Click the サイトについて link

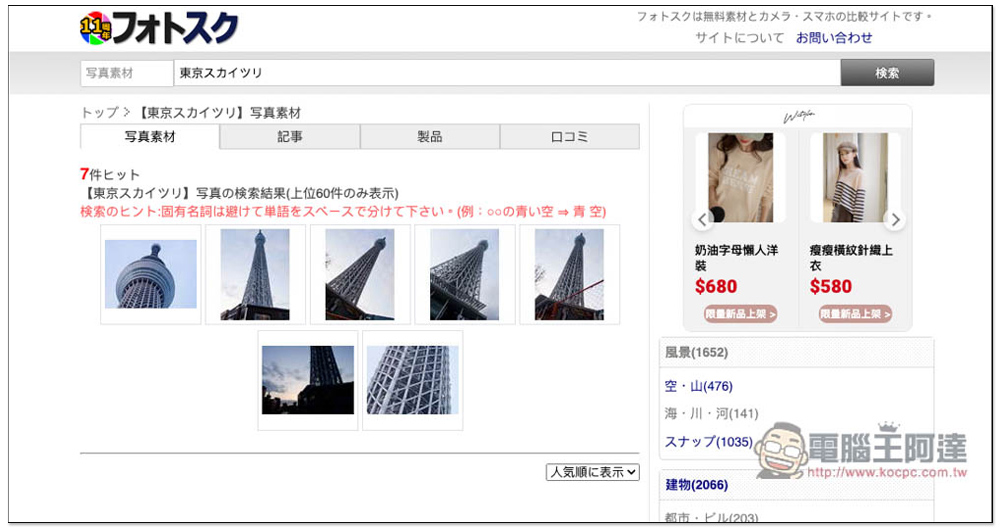coord(740,38)
